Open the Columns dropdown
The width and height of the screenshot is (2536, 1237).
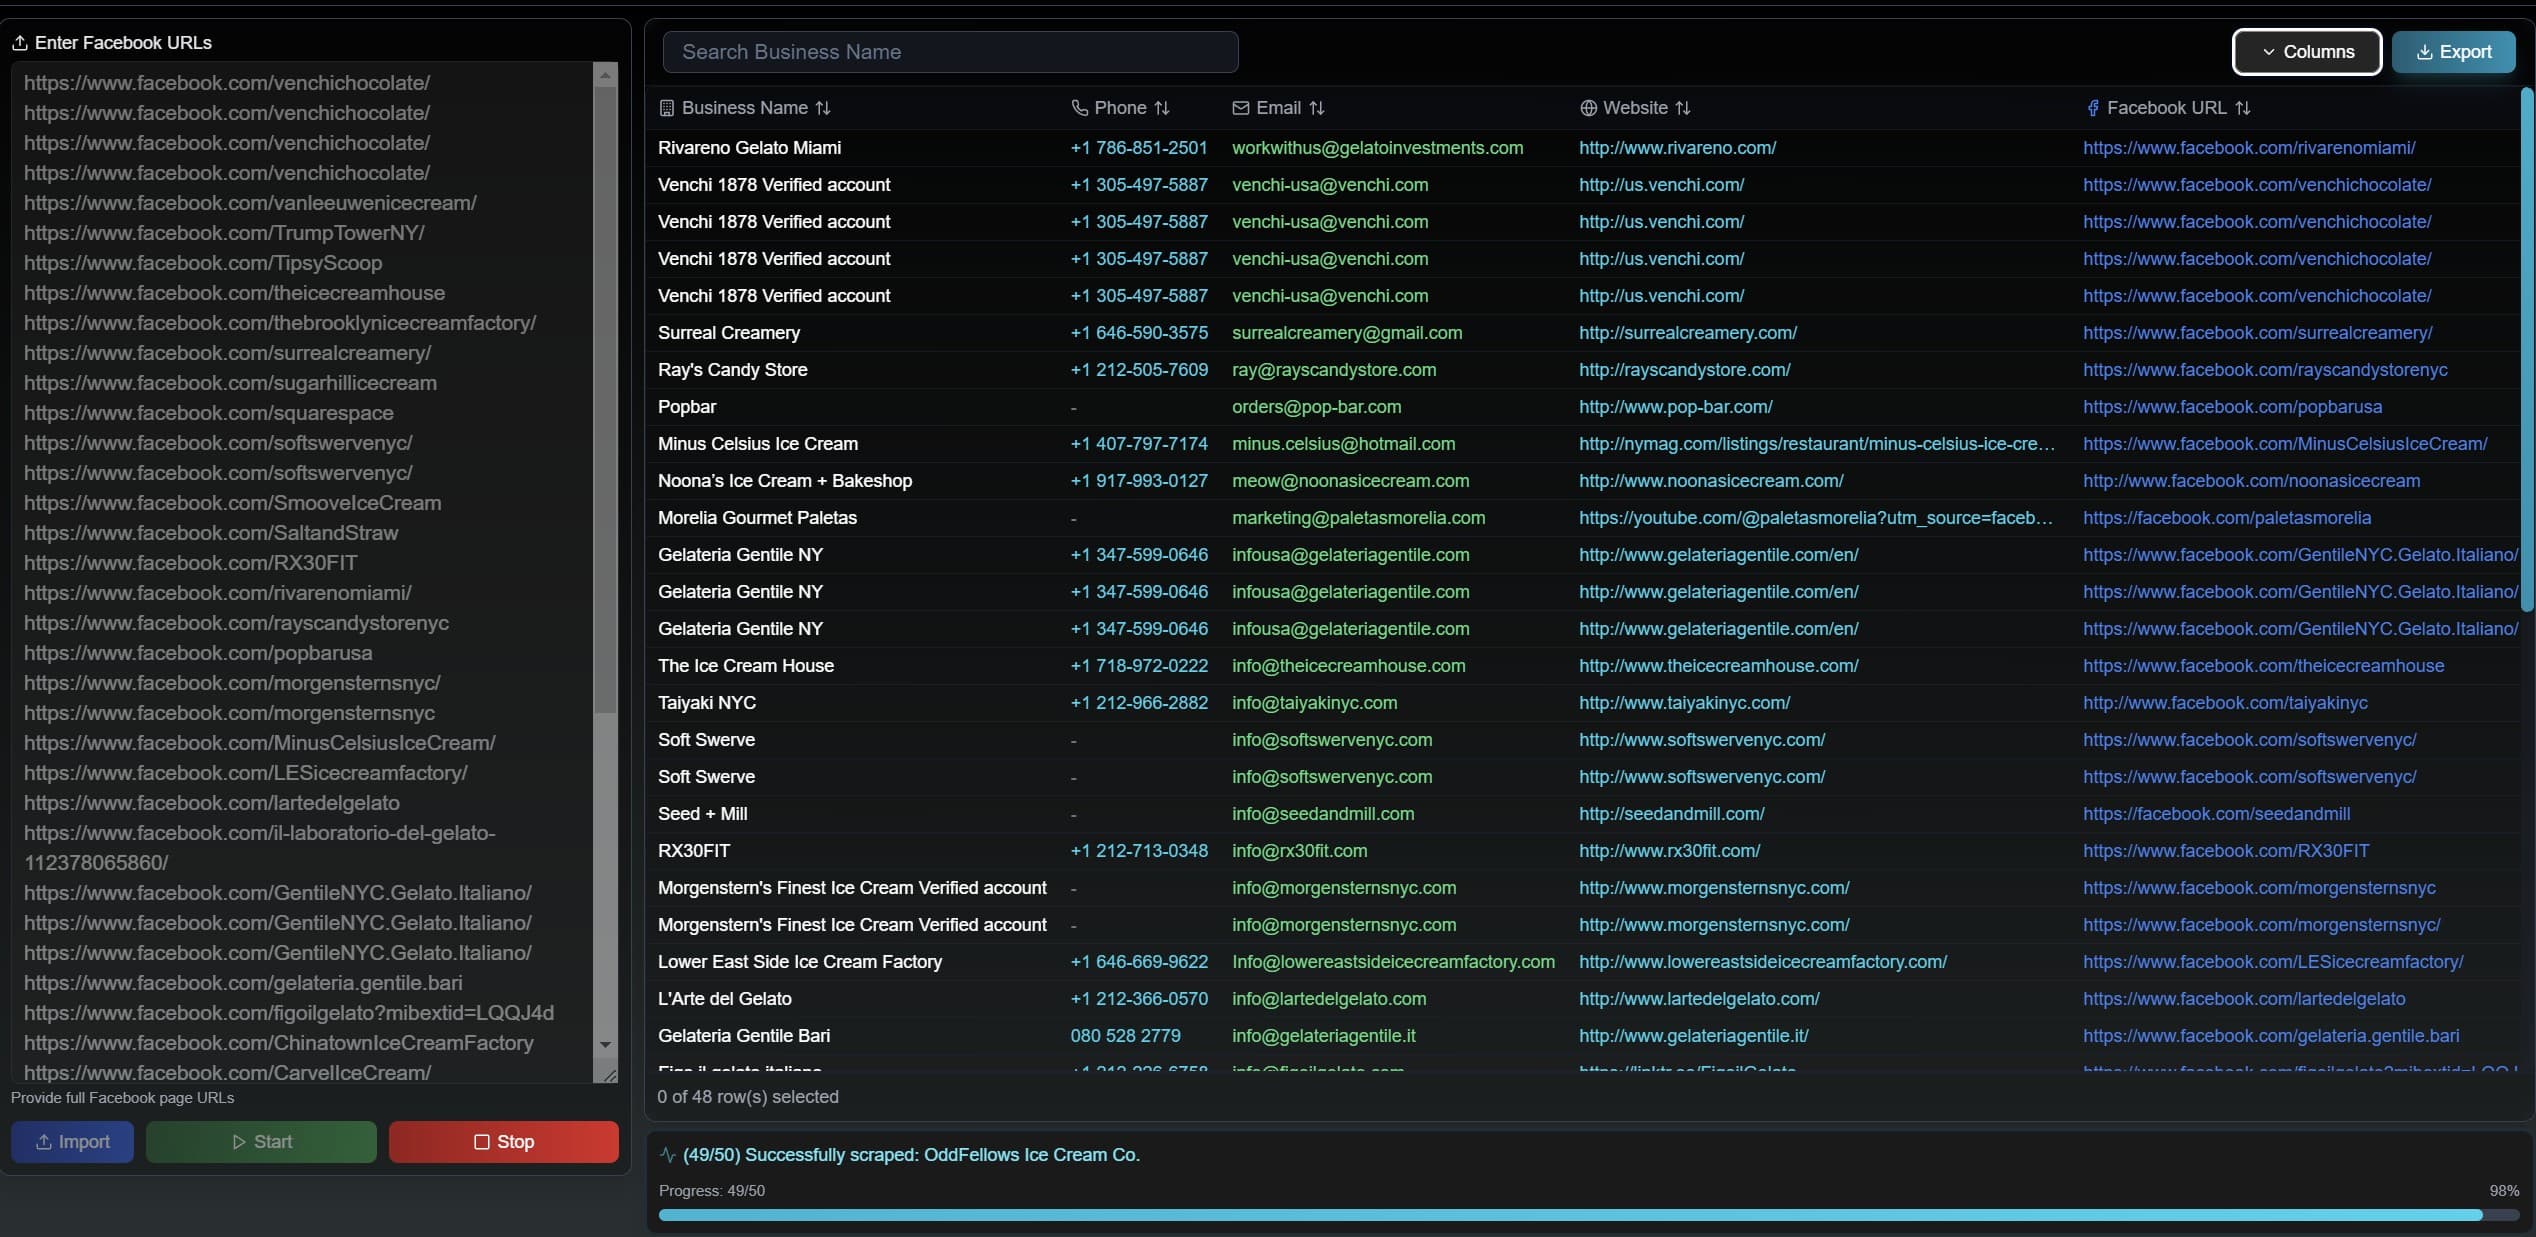pos(2305,52)
